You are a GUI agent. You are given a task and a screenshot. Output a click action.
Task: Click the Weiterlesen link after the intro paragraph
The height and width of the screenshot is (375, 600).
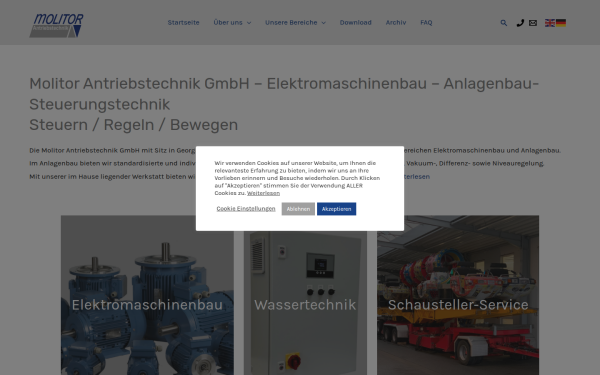click(x=416, y=176)
